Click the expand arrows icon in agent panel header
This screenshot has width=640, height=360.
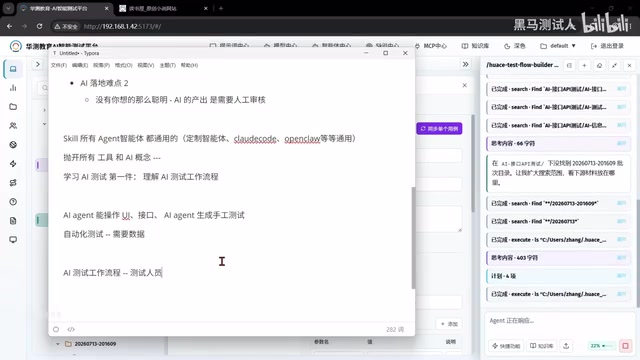coord(614,65)
